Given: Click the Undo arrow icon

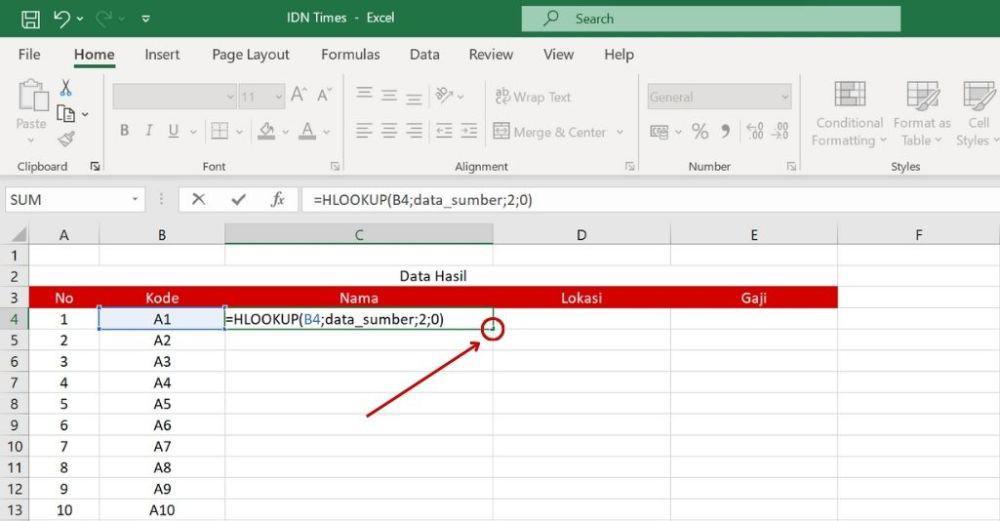Looking at the screenshot, I should pos(62,18).
